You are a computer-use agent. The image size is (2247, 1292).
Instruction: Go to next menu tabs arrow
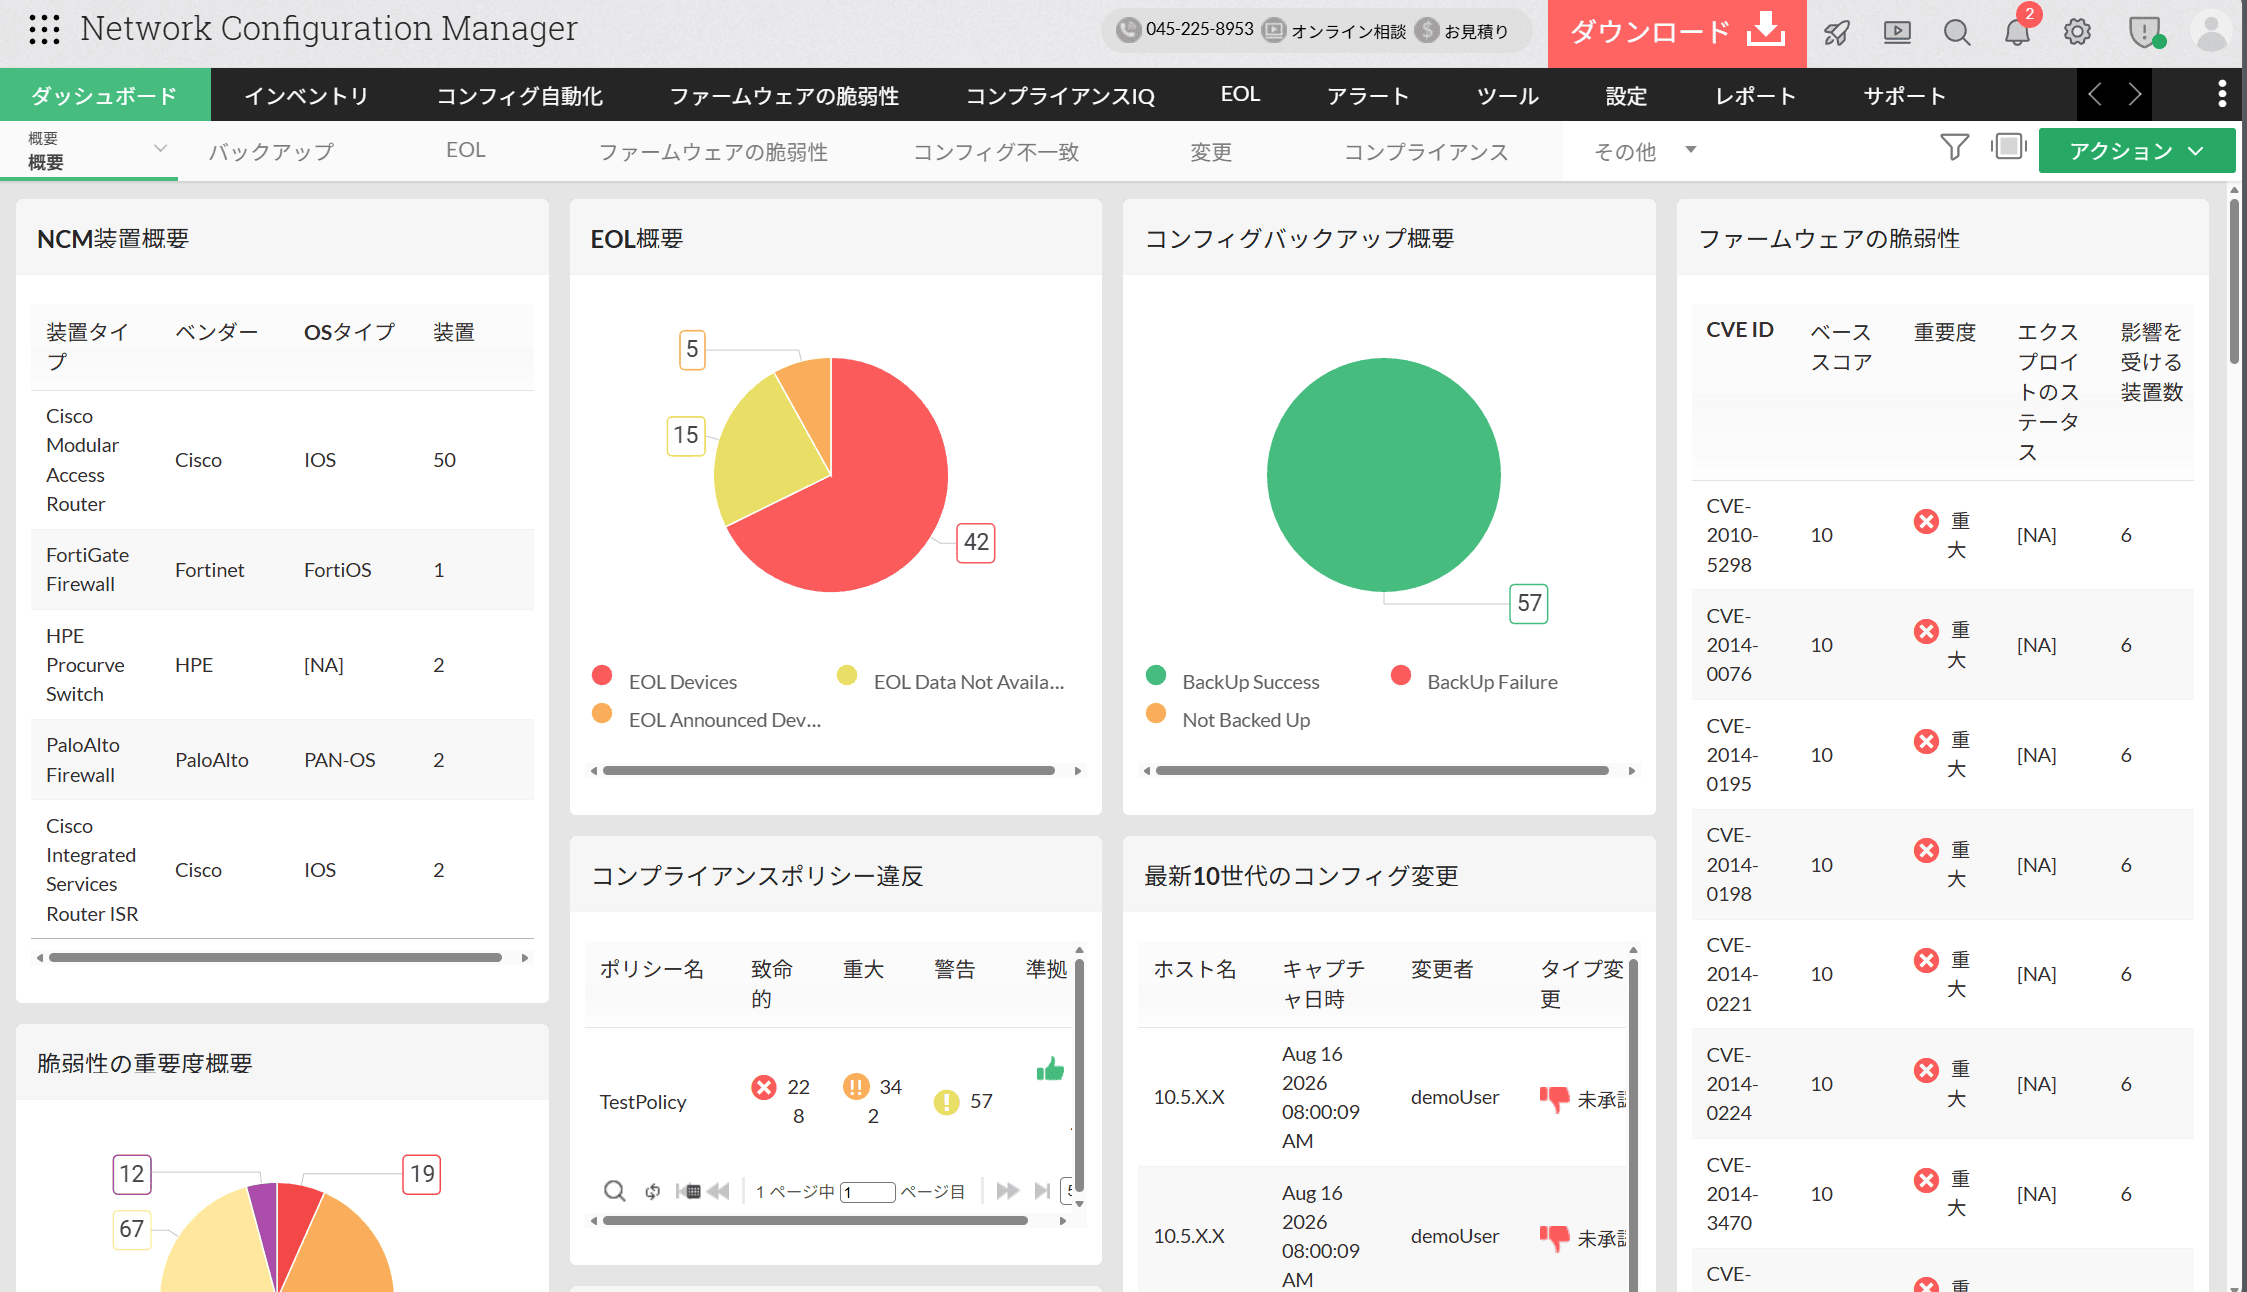tap(2135, 94)
